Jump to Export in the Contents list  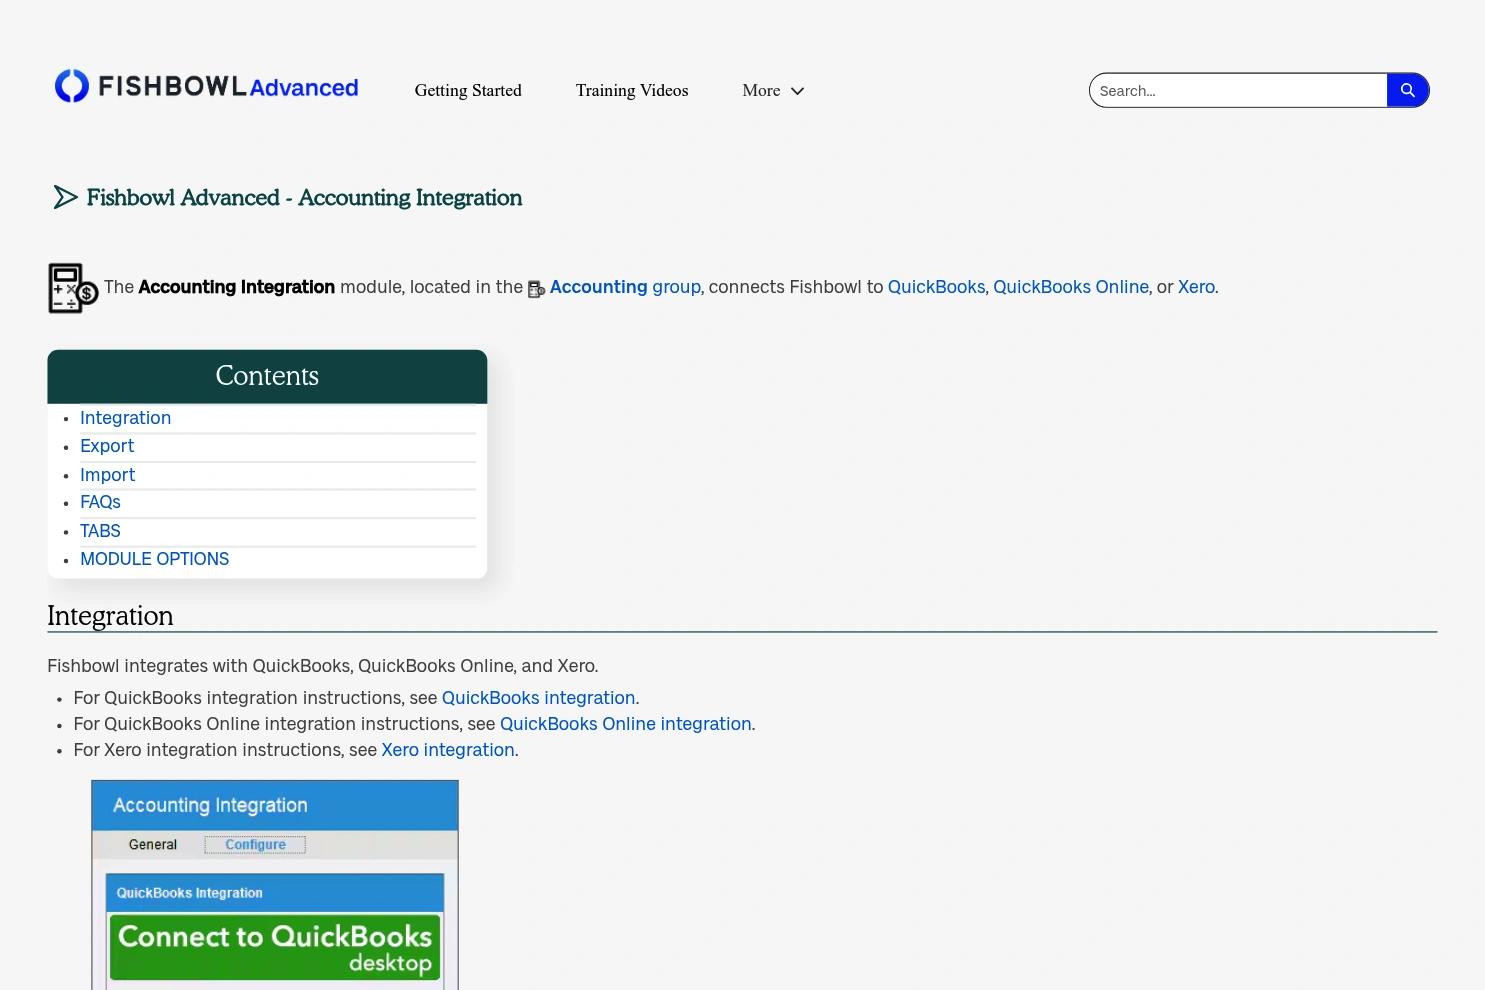pyautogui.click(x=107, y=446)
